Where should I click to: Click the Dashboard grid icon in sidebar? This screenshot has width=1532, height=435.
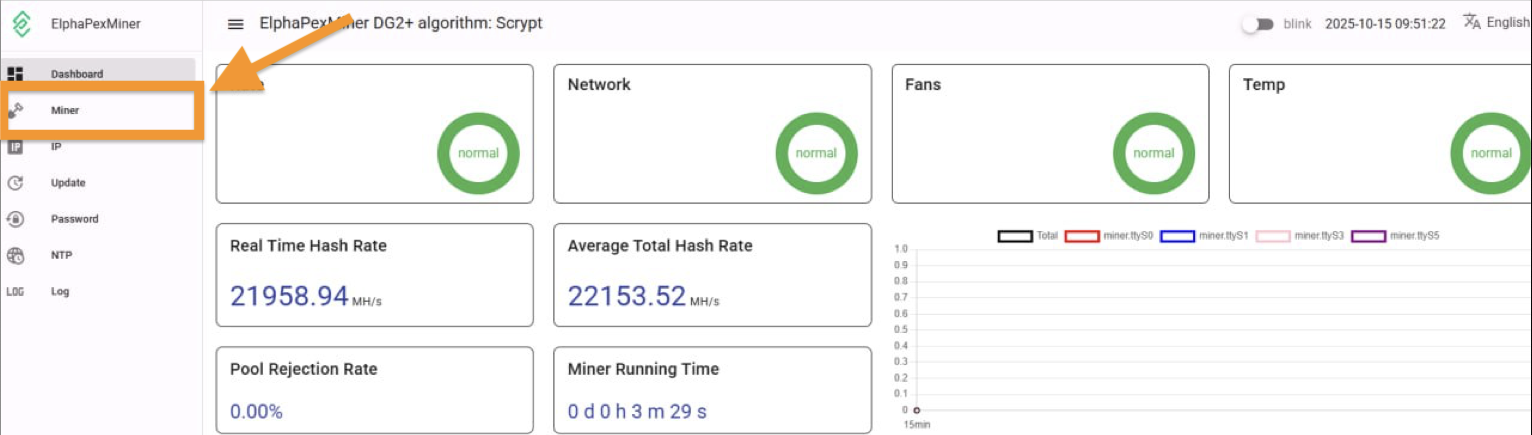click(15, 74)
